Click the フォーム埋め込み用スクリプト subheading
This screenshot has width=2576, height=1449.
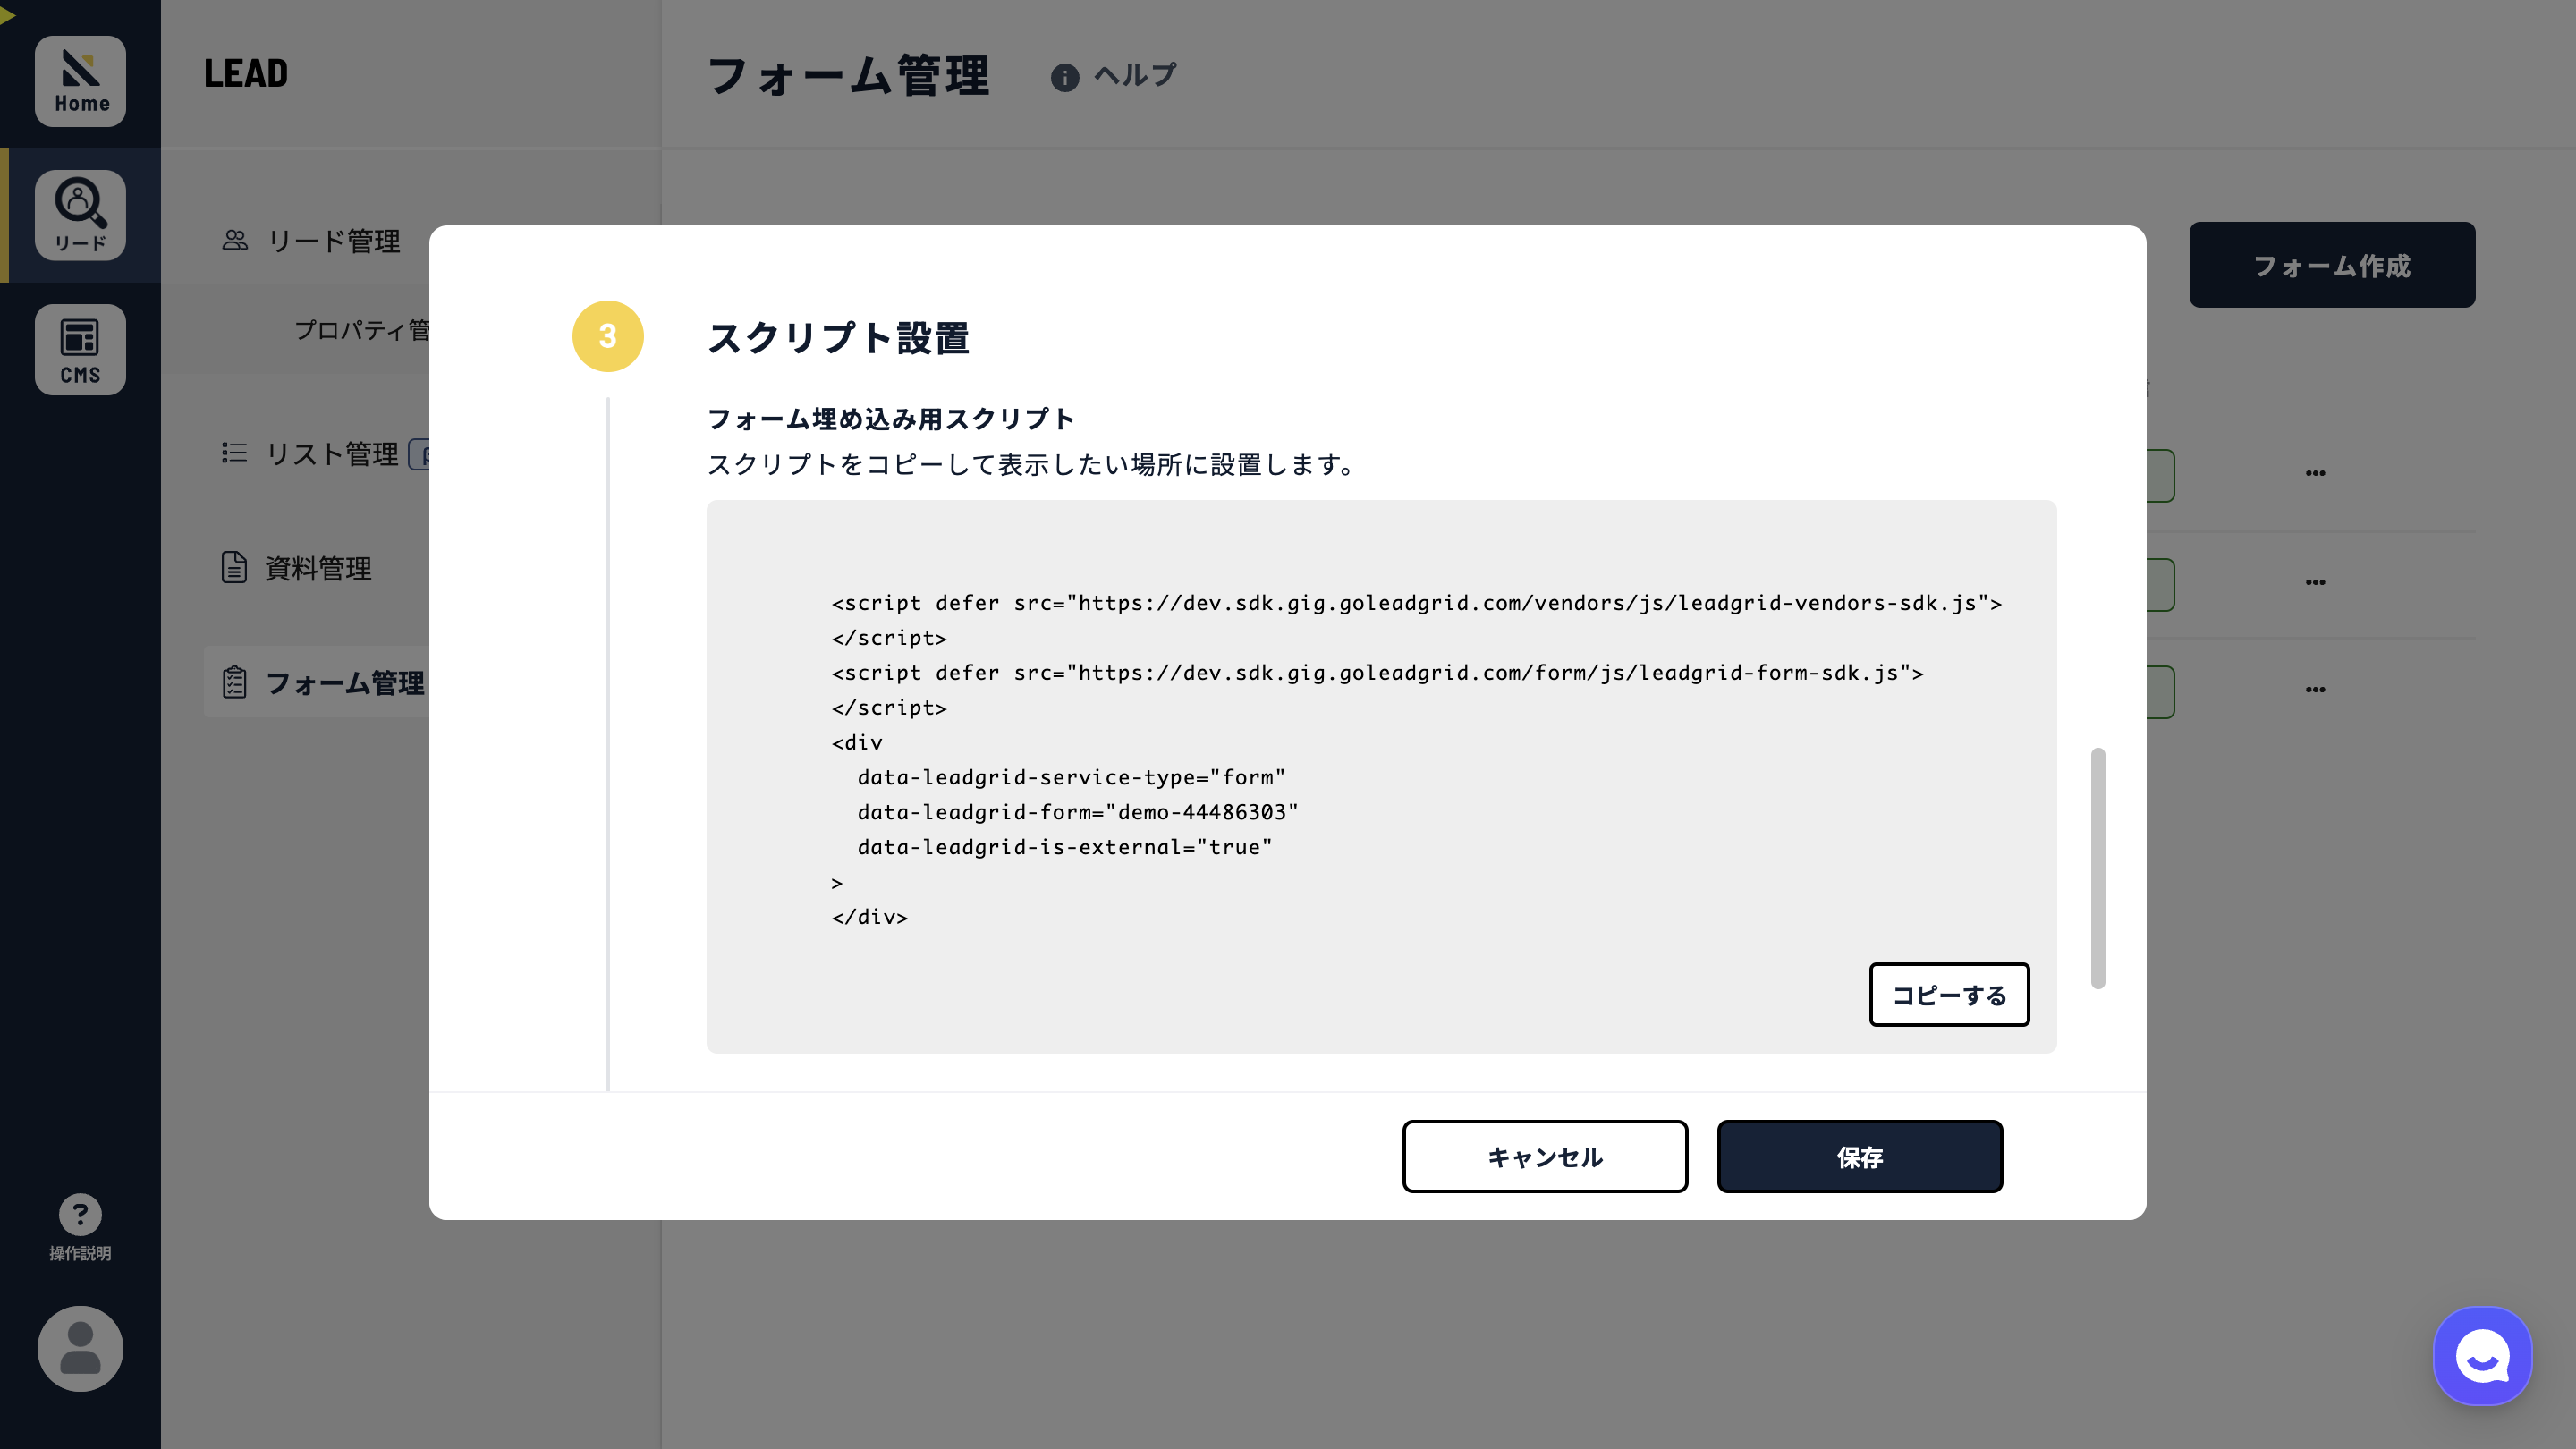891,419
